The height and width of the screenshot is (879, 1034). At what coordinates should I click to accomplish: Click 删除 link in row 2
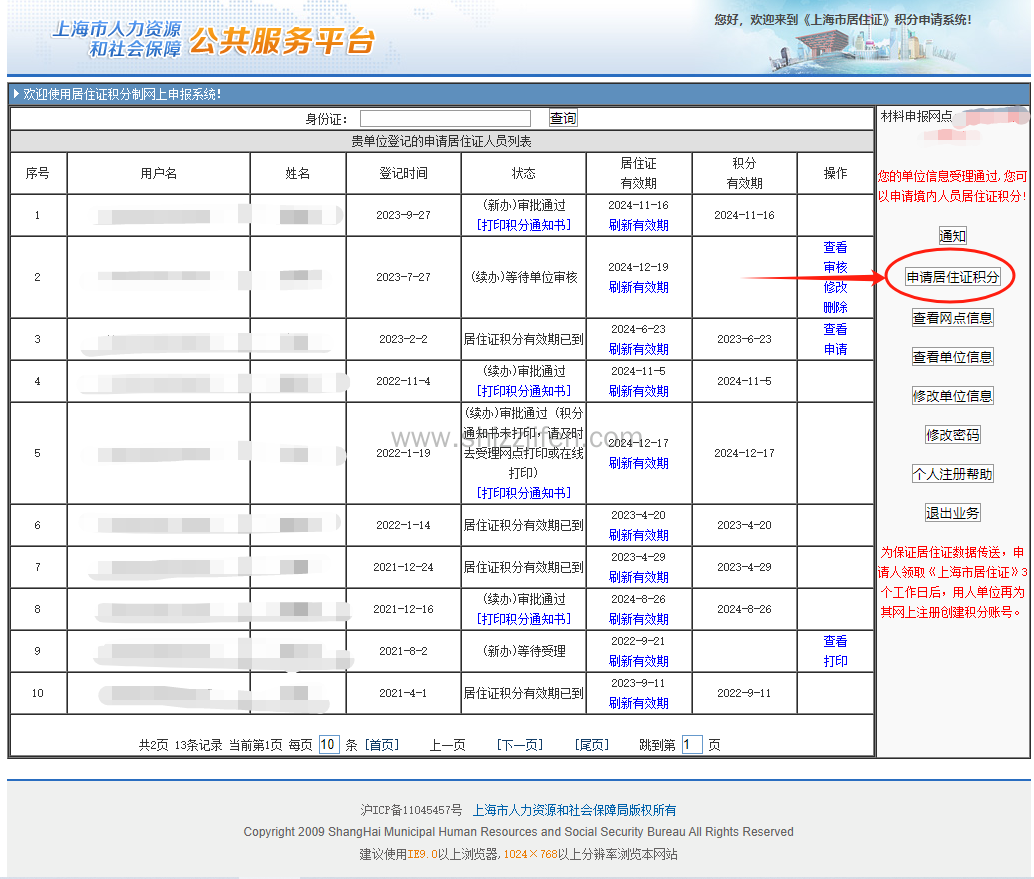click(x=835, y=307)
